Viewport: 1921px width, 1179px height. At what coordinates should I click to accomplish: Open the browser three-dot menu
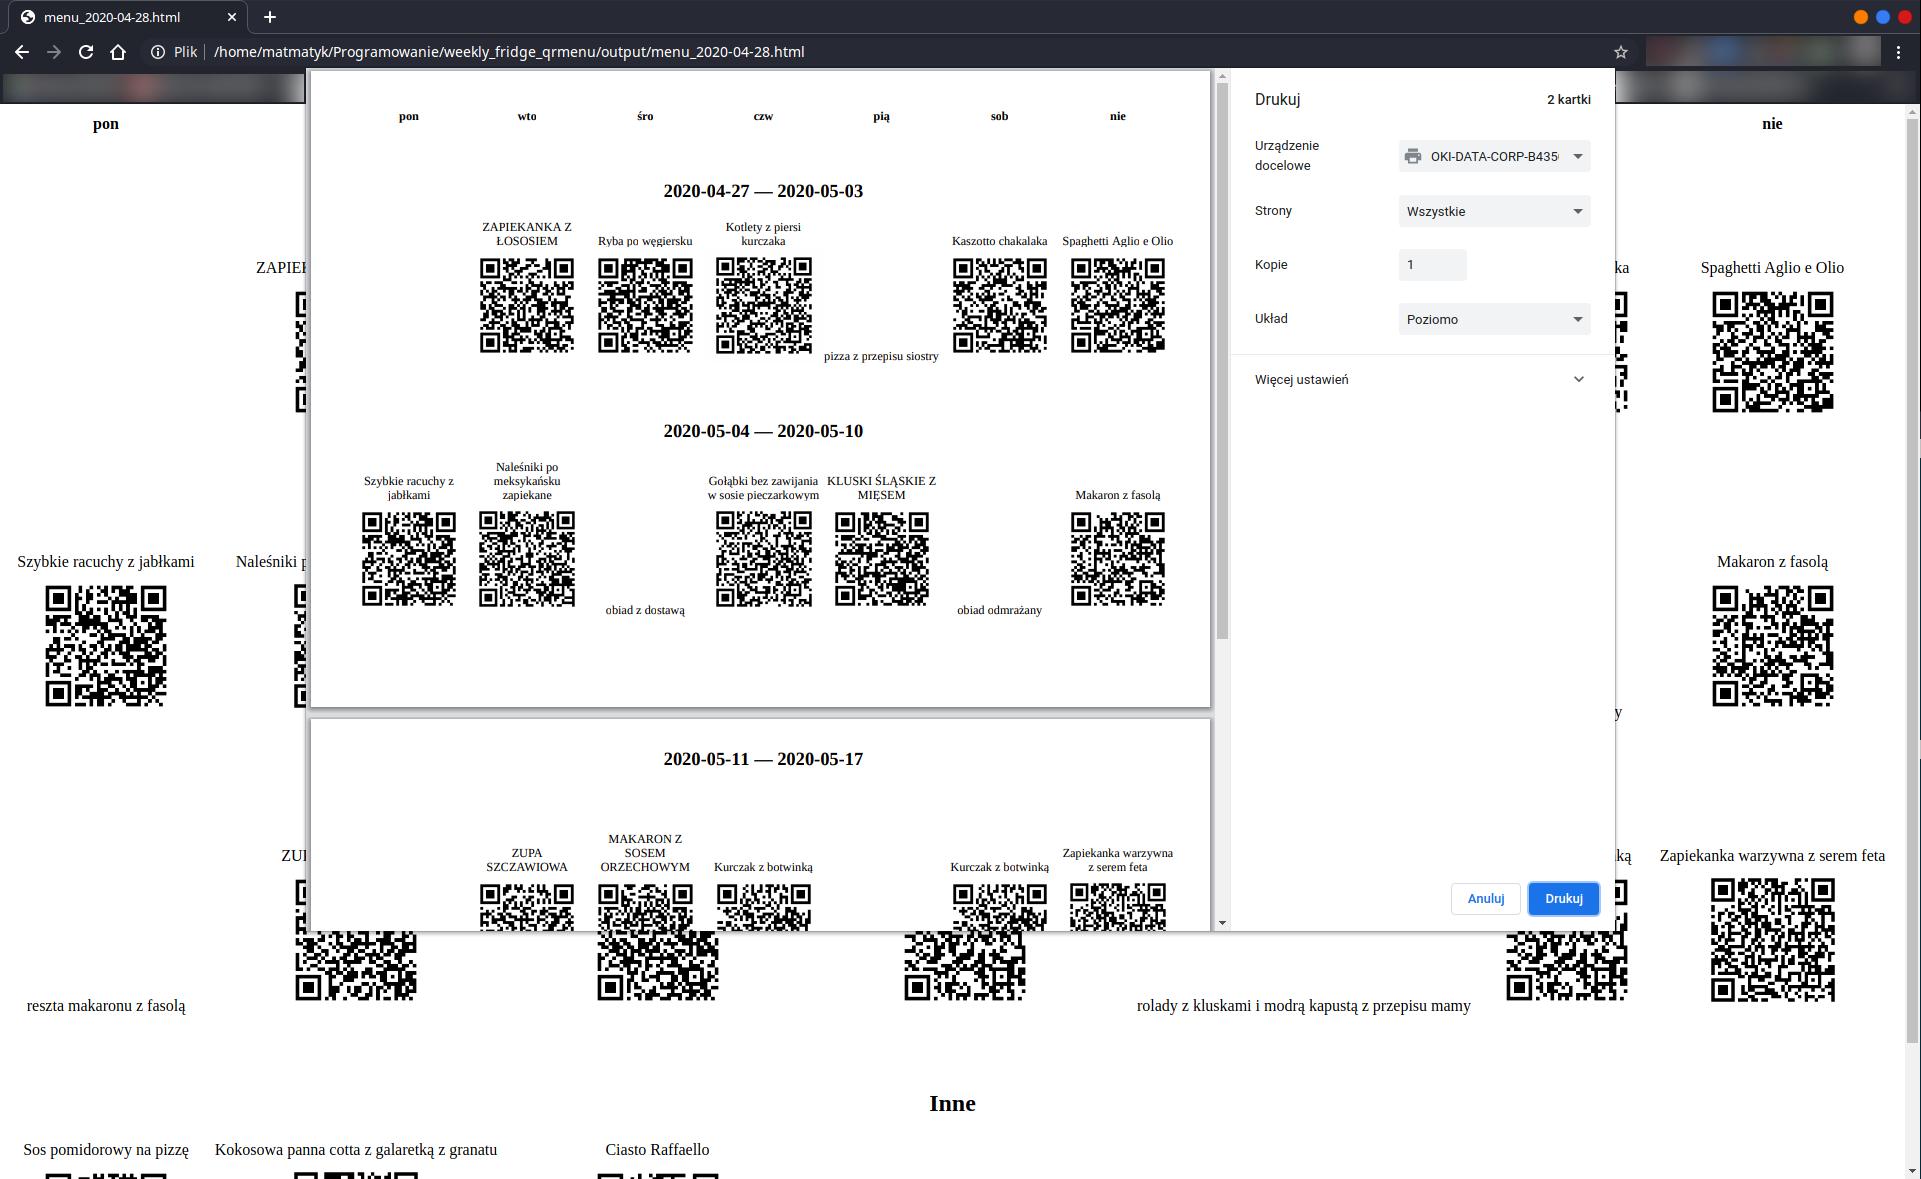click(1898, 52)
